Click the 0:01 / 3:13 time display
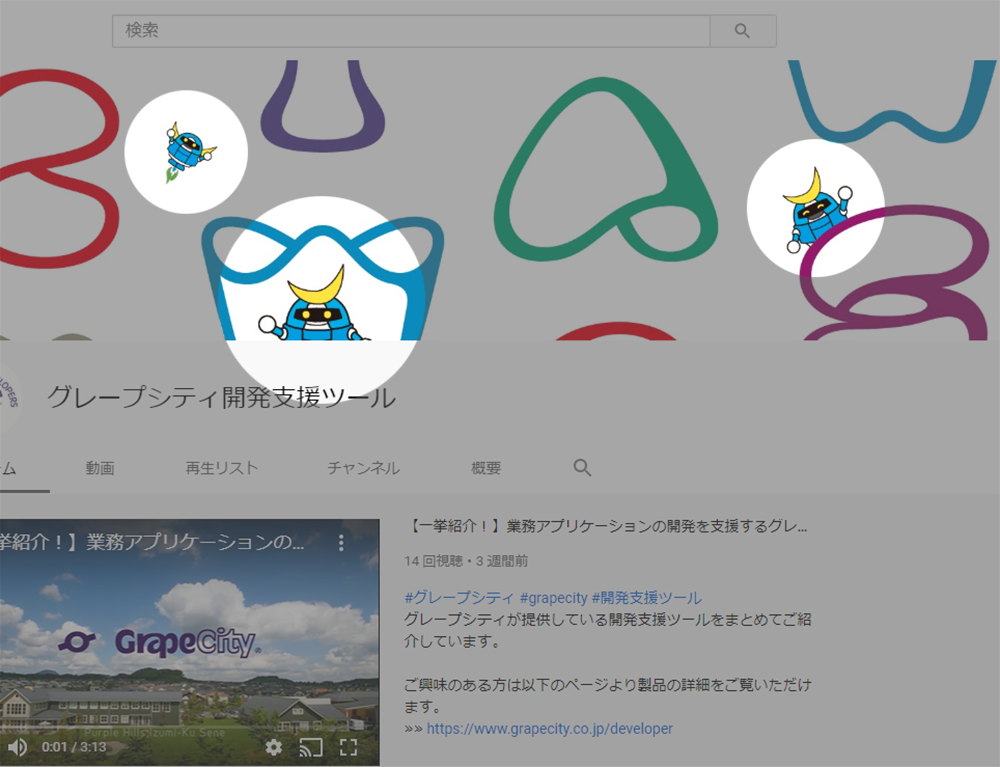The width and height of the screenshot is (1000, 767). pos(74,747)
